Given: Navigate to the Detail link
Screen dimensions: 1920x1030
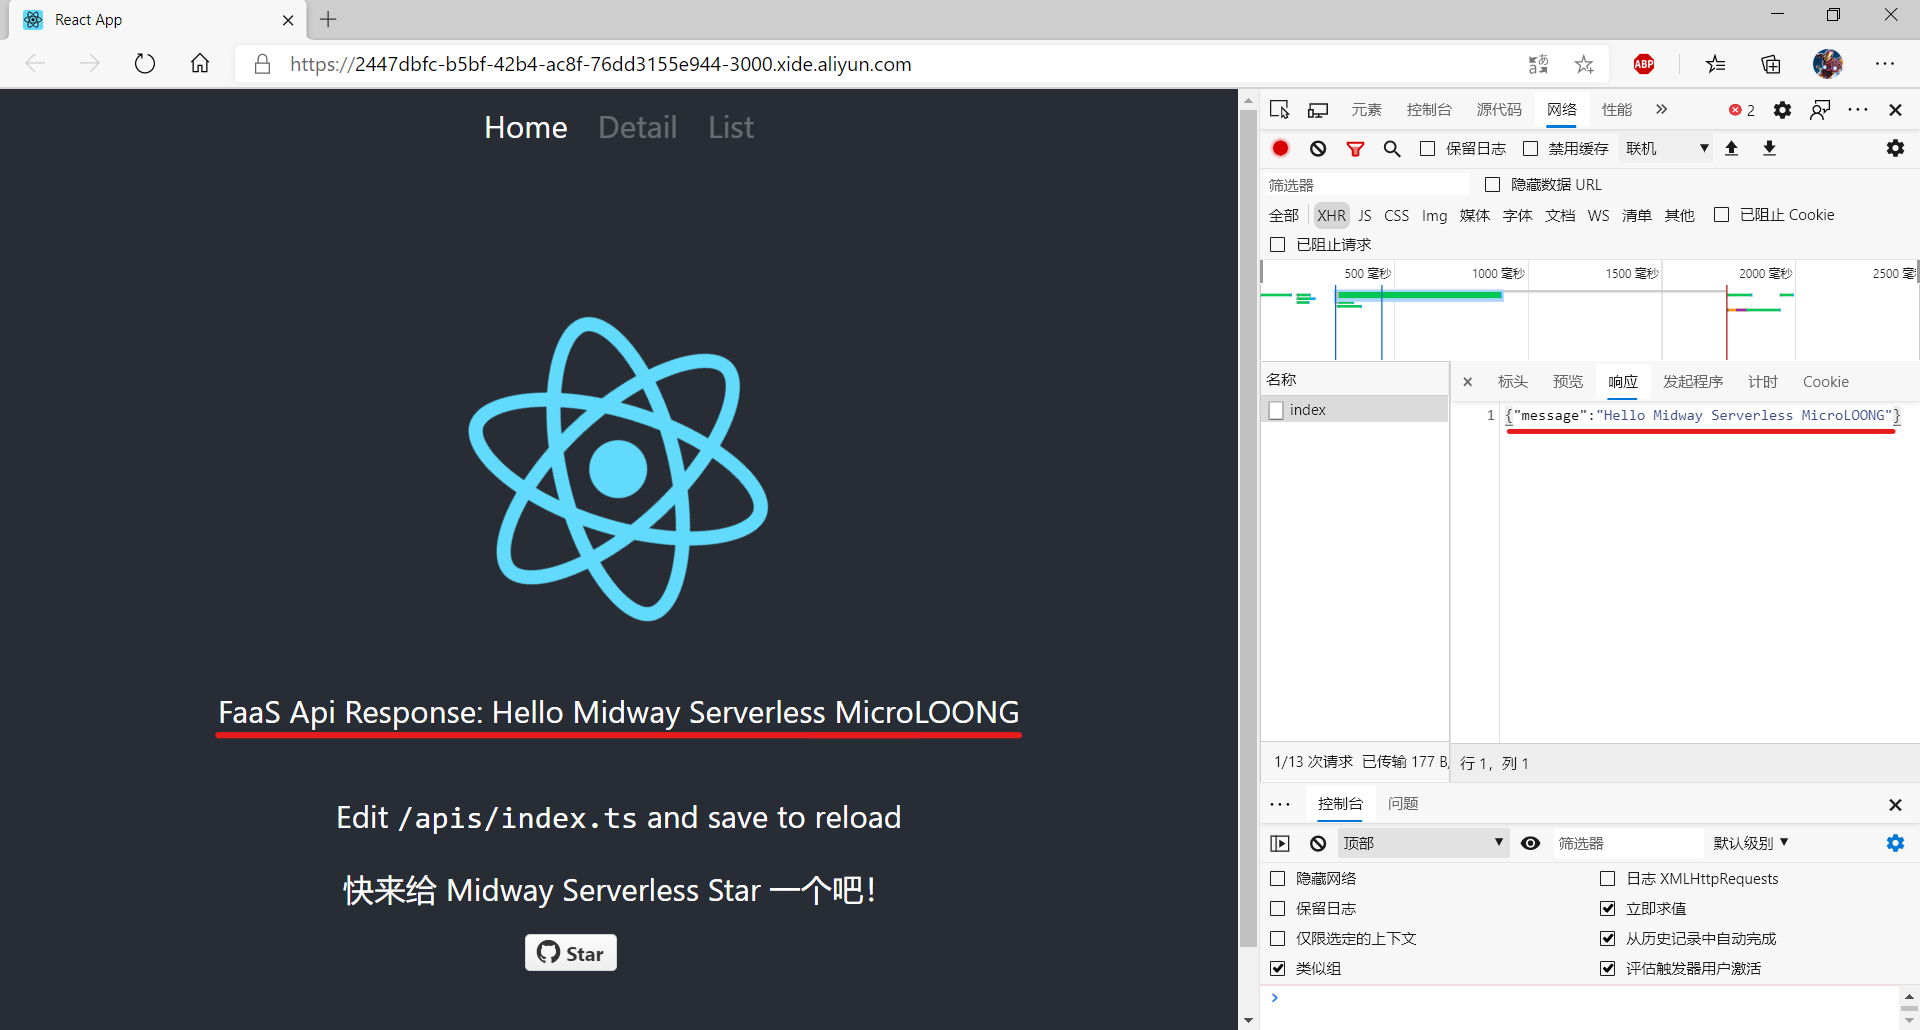Looking at the screenshot, I should click(x=637, y=127).
